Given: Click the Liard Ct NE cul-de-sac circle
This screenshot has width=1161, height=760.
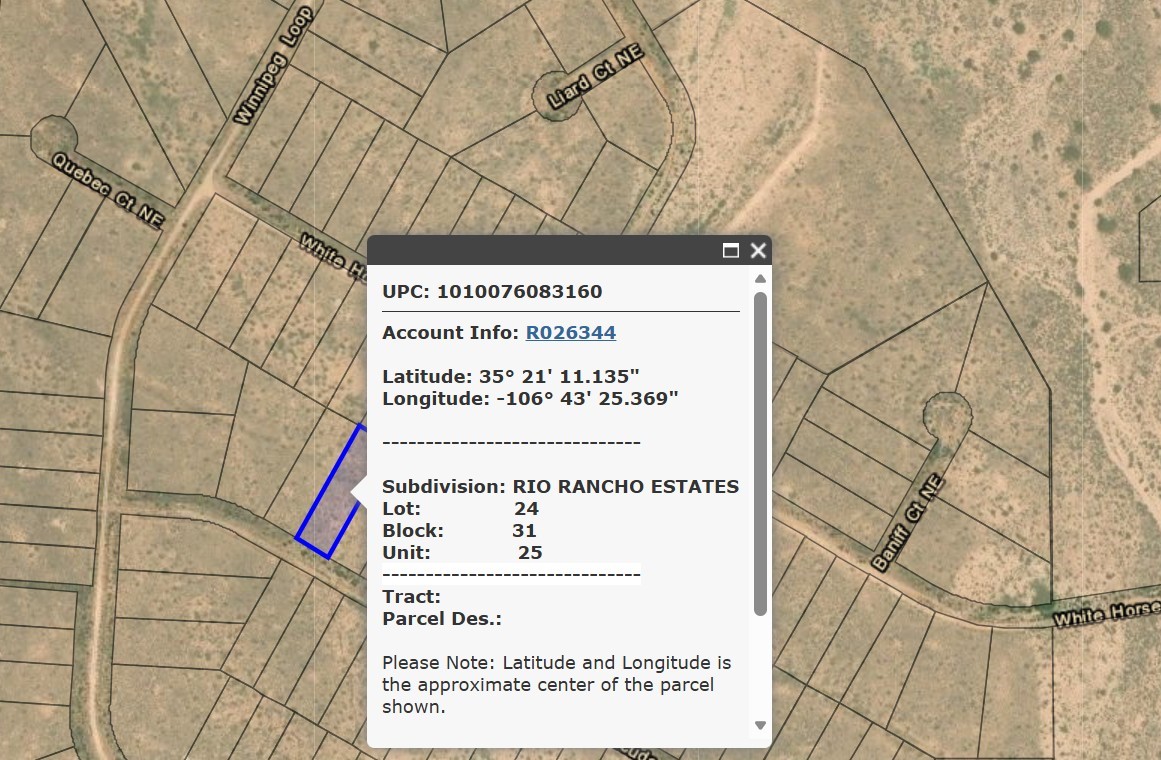Looking at the screenshot, I should pyautogui.click(x=557, y=97).
